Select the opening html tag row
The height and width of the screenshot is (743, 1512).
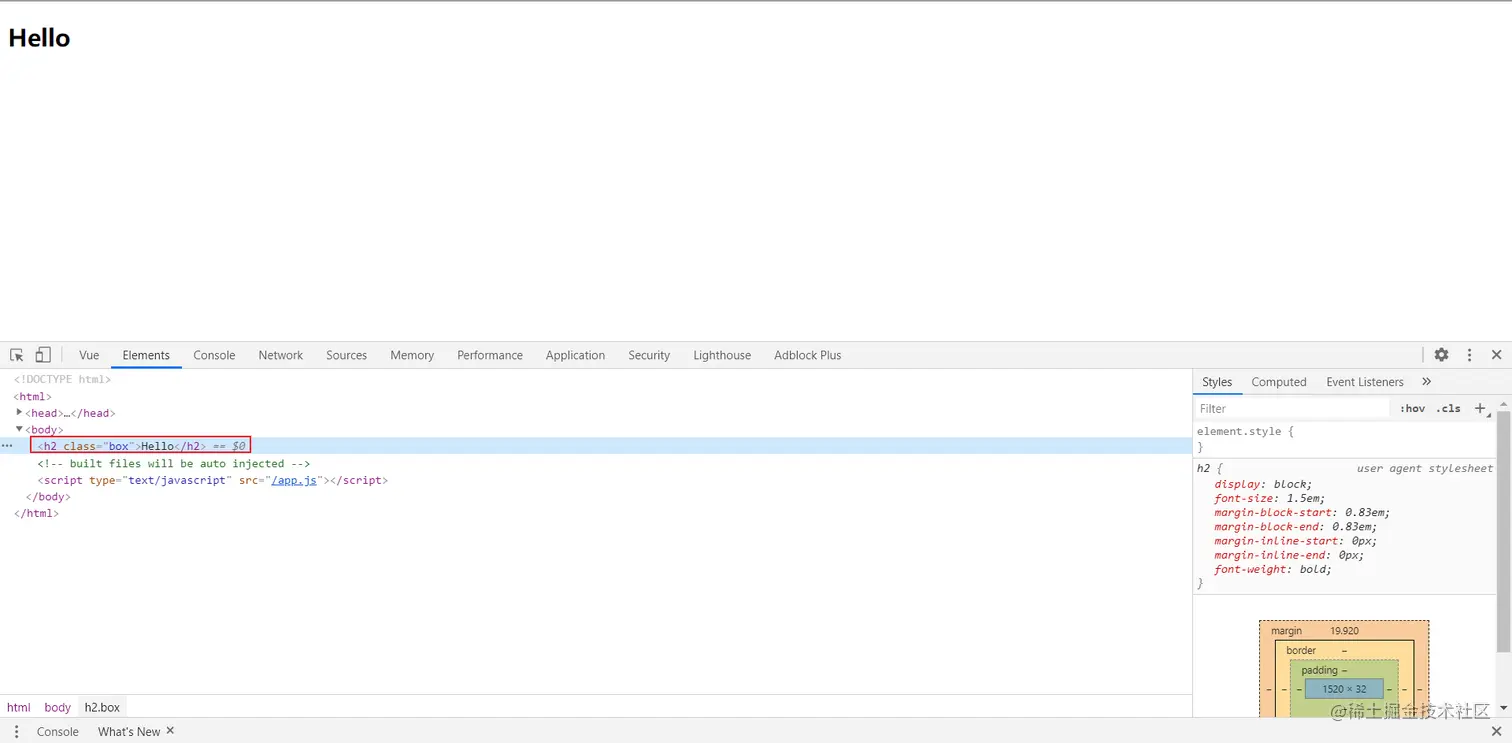pyautogui.click(x=32, y=396)
